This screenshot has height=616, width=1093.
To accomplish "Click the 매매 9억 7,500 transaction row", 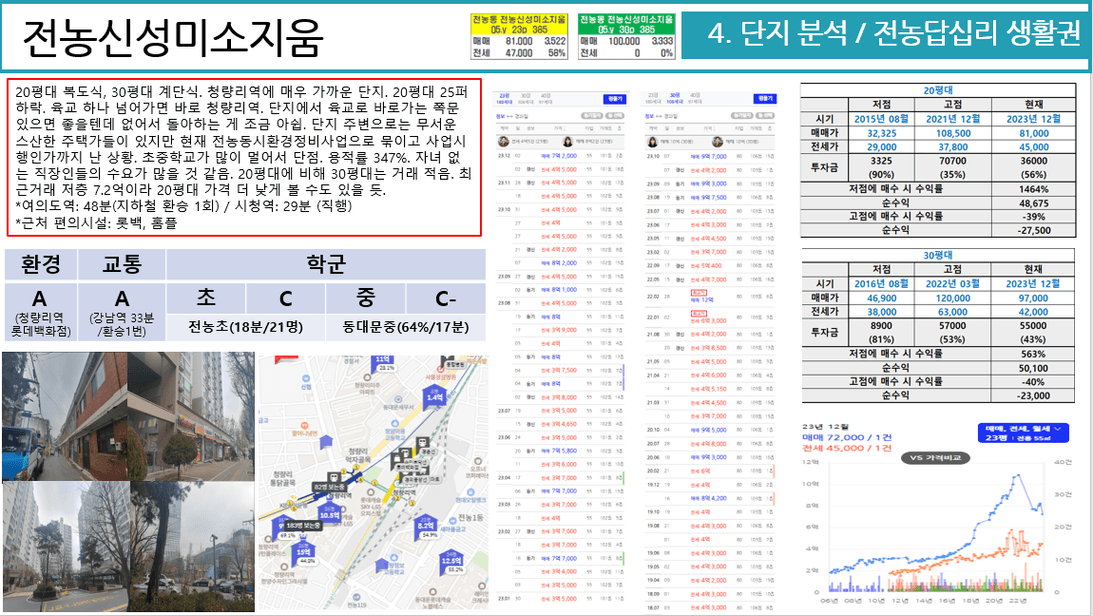I will pos(710,197).
